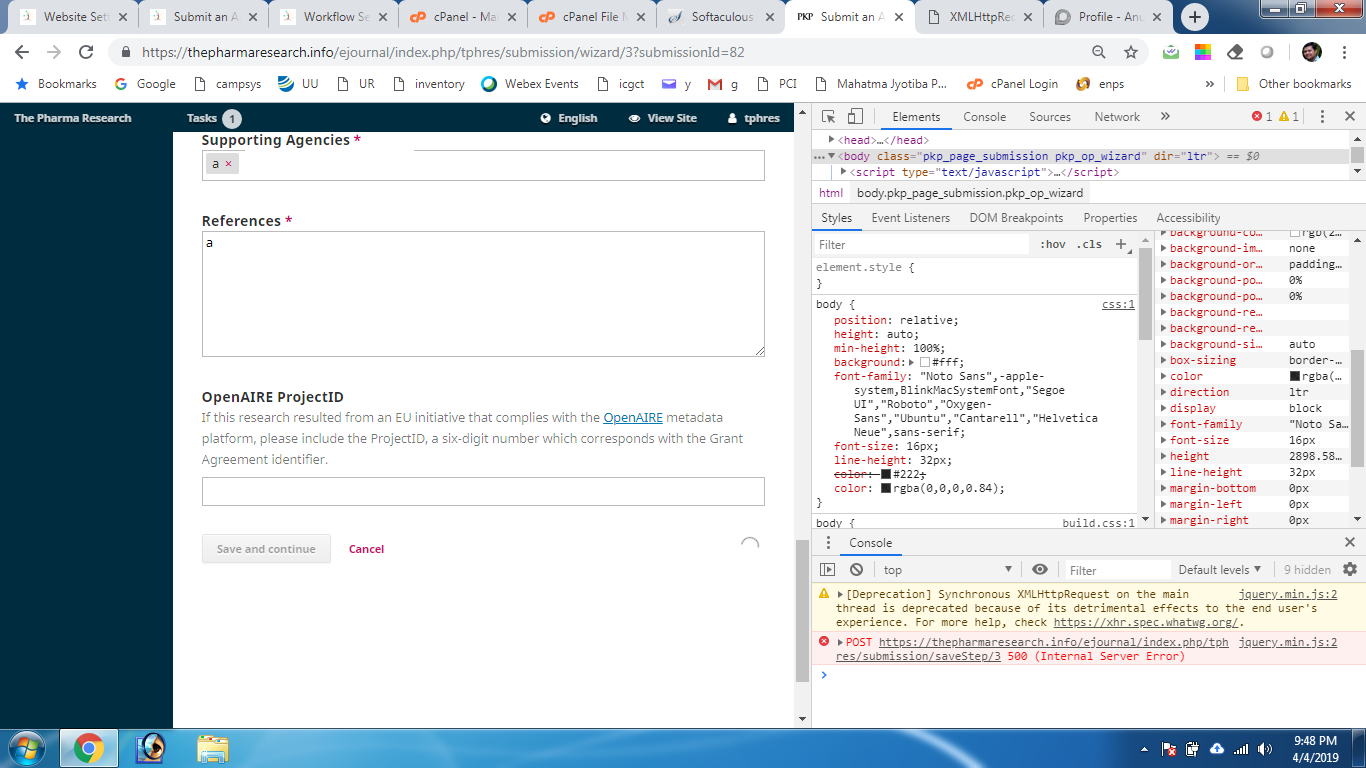Open a new browser tab
The width and height of the screenshot is (1366, 768).
point(1195,17)
